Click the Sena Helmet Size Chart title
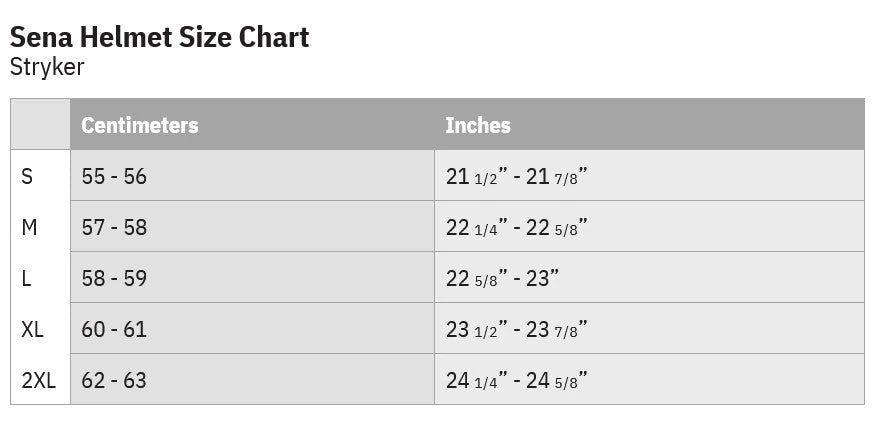 159,37
